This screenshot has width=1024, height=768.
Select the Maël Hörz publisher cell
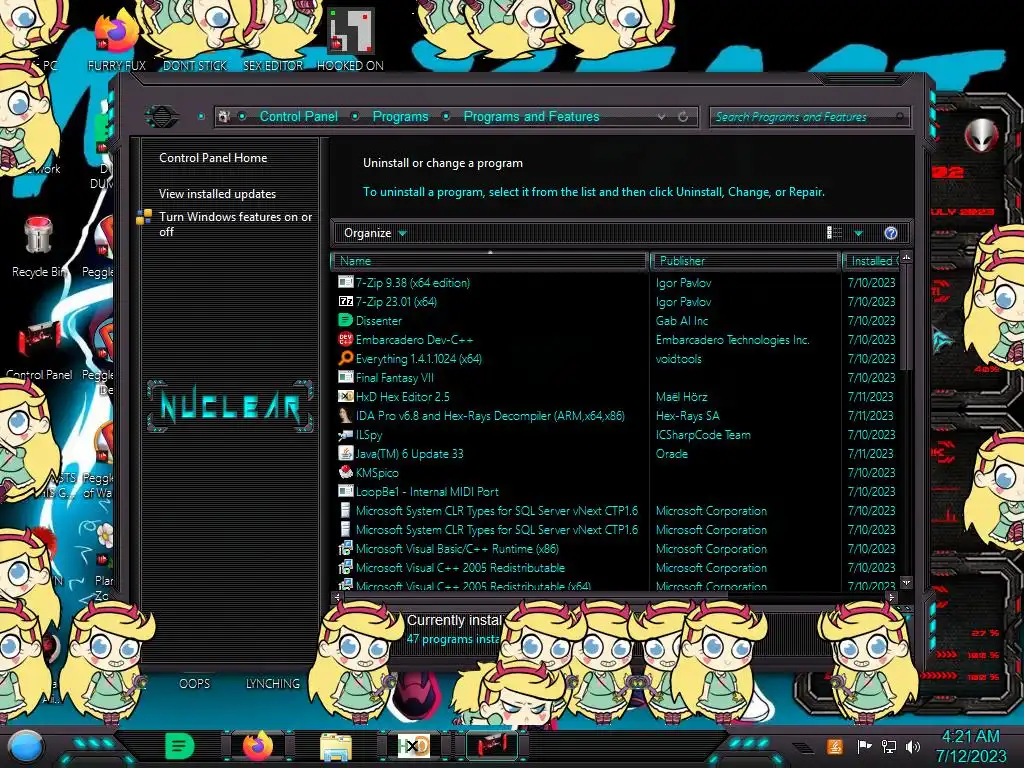681,396
